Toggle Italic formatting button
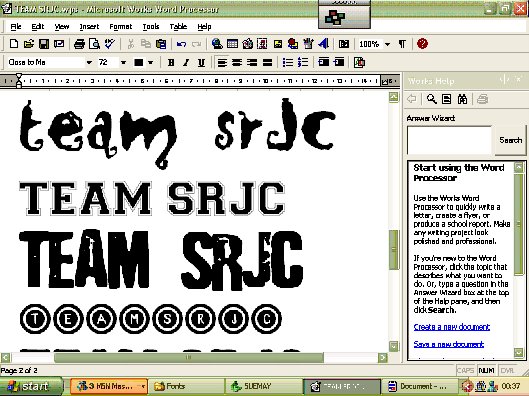529x396 pixels. click(186, 62)
